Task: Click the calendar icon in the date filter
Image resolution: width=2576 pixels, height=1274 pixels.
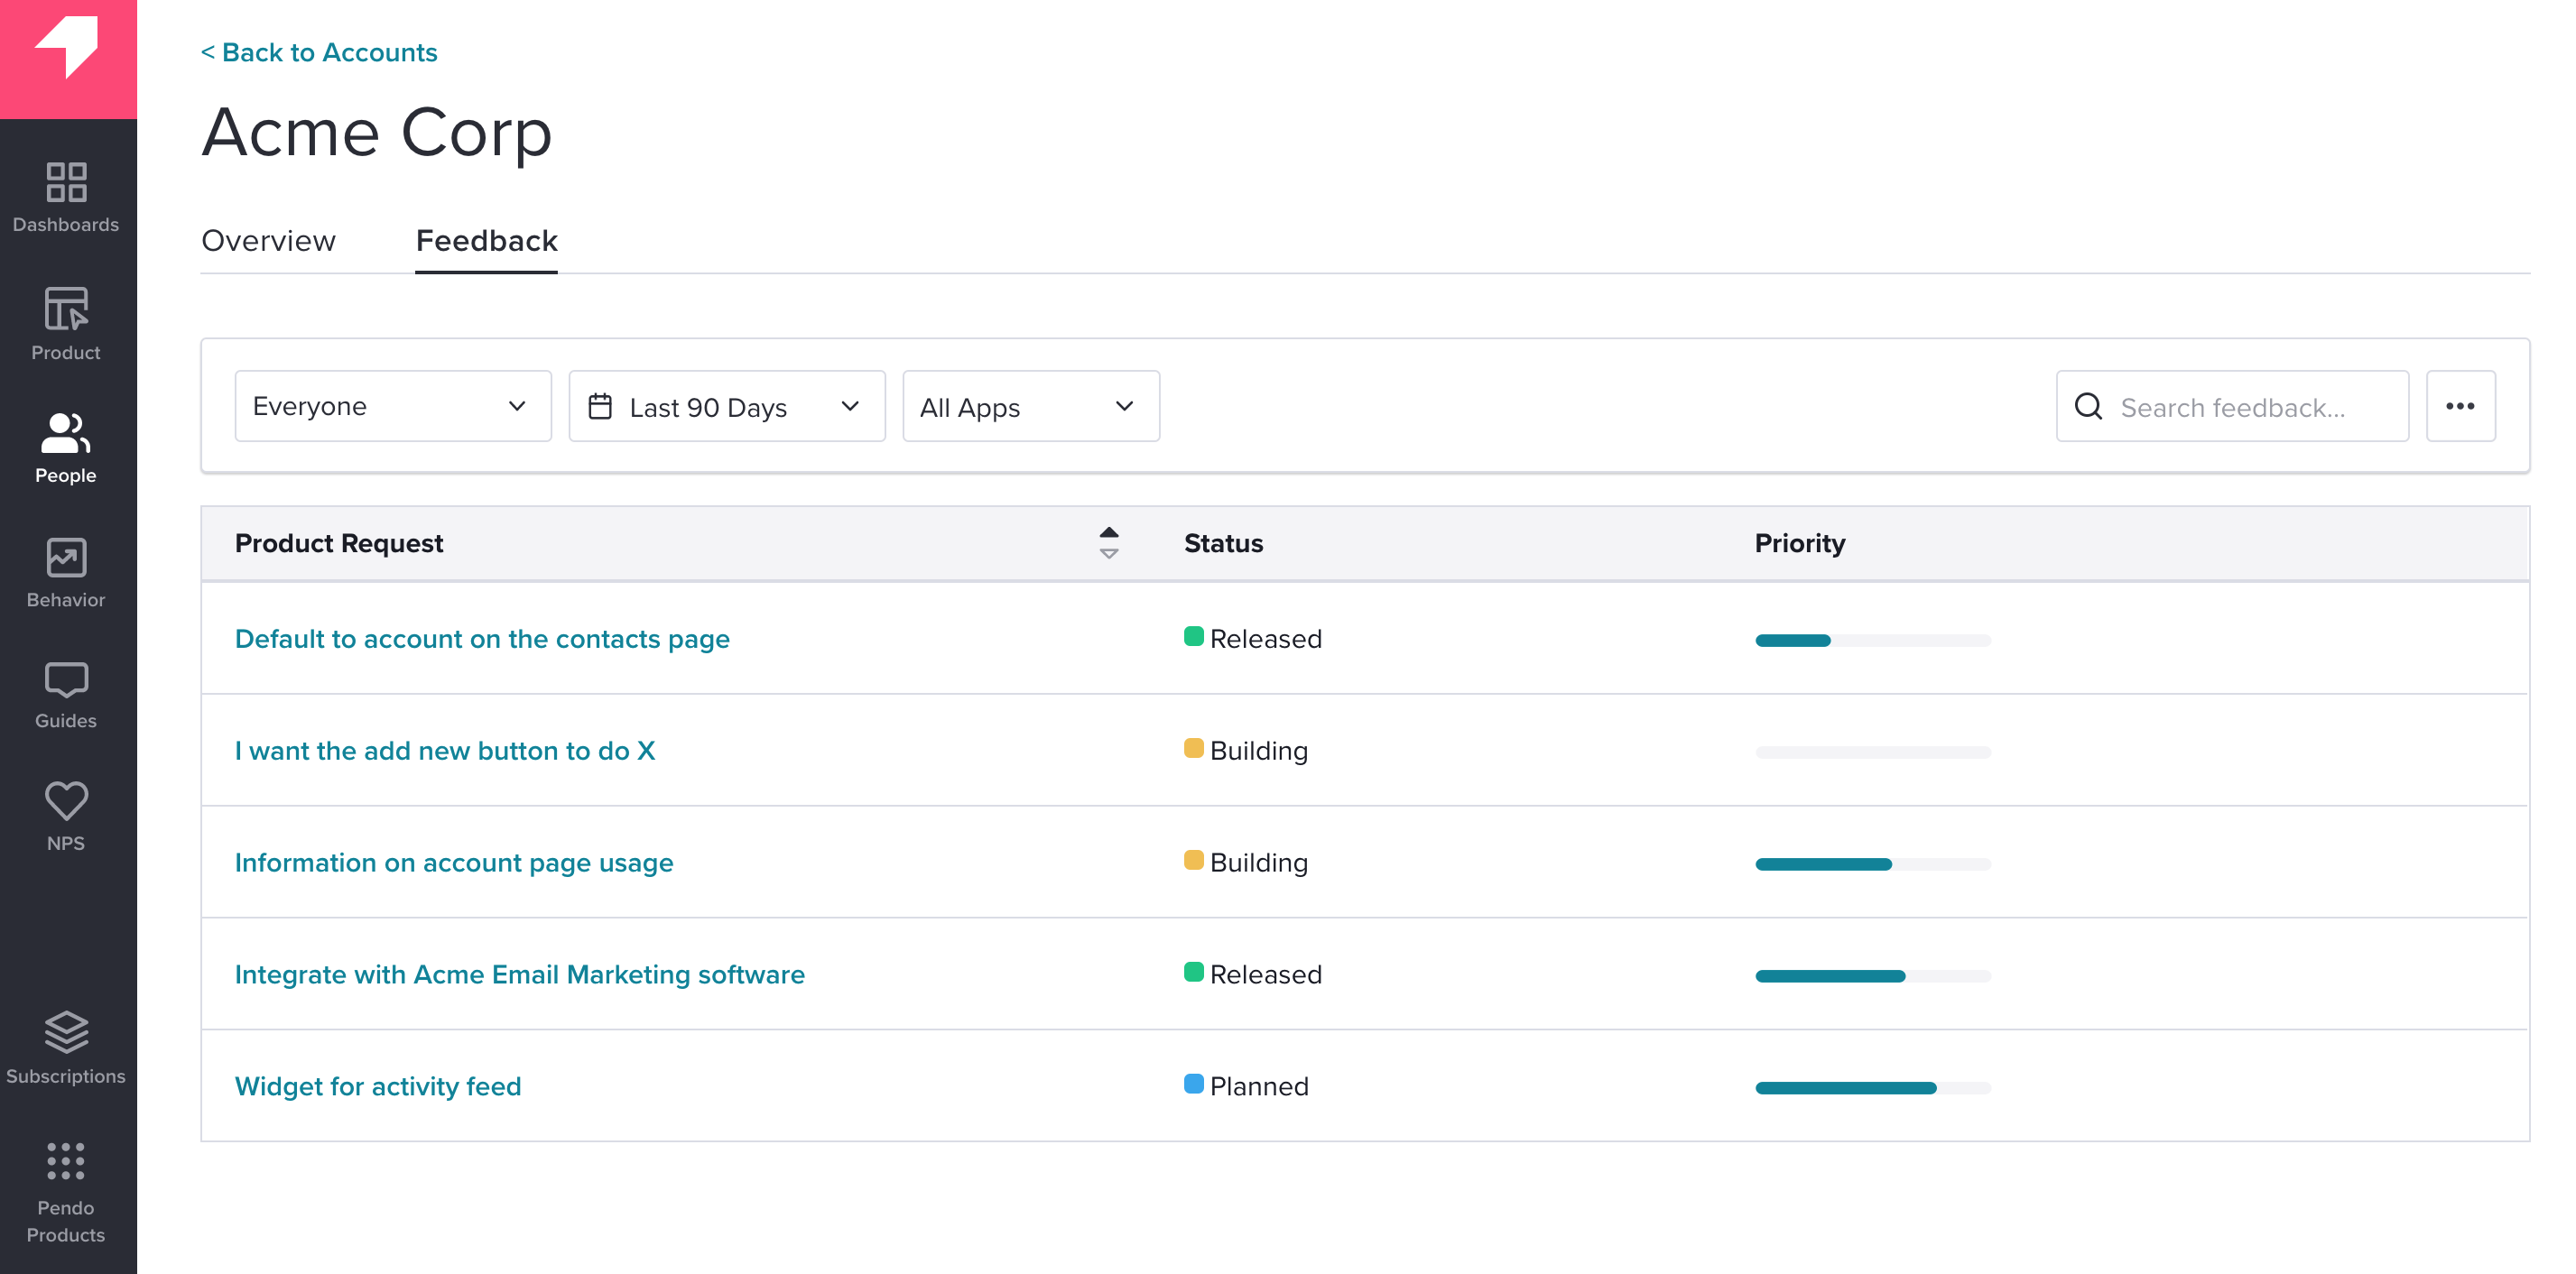Action: pyautogui.click(x=600, y=406)
